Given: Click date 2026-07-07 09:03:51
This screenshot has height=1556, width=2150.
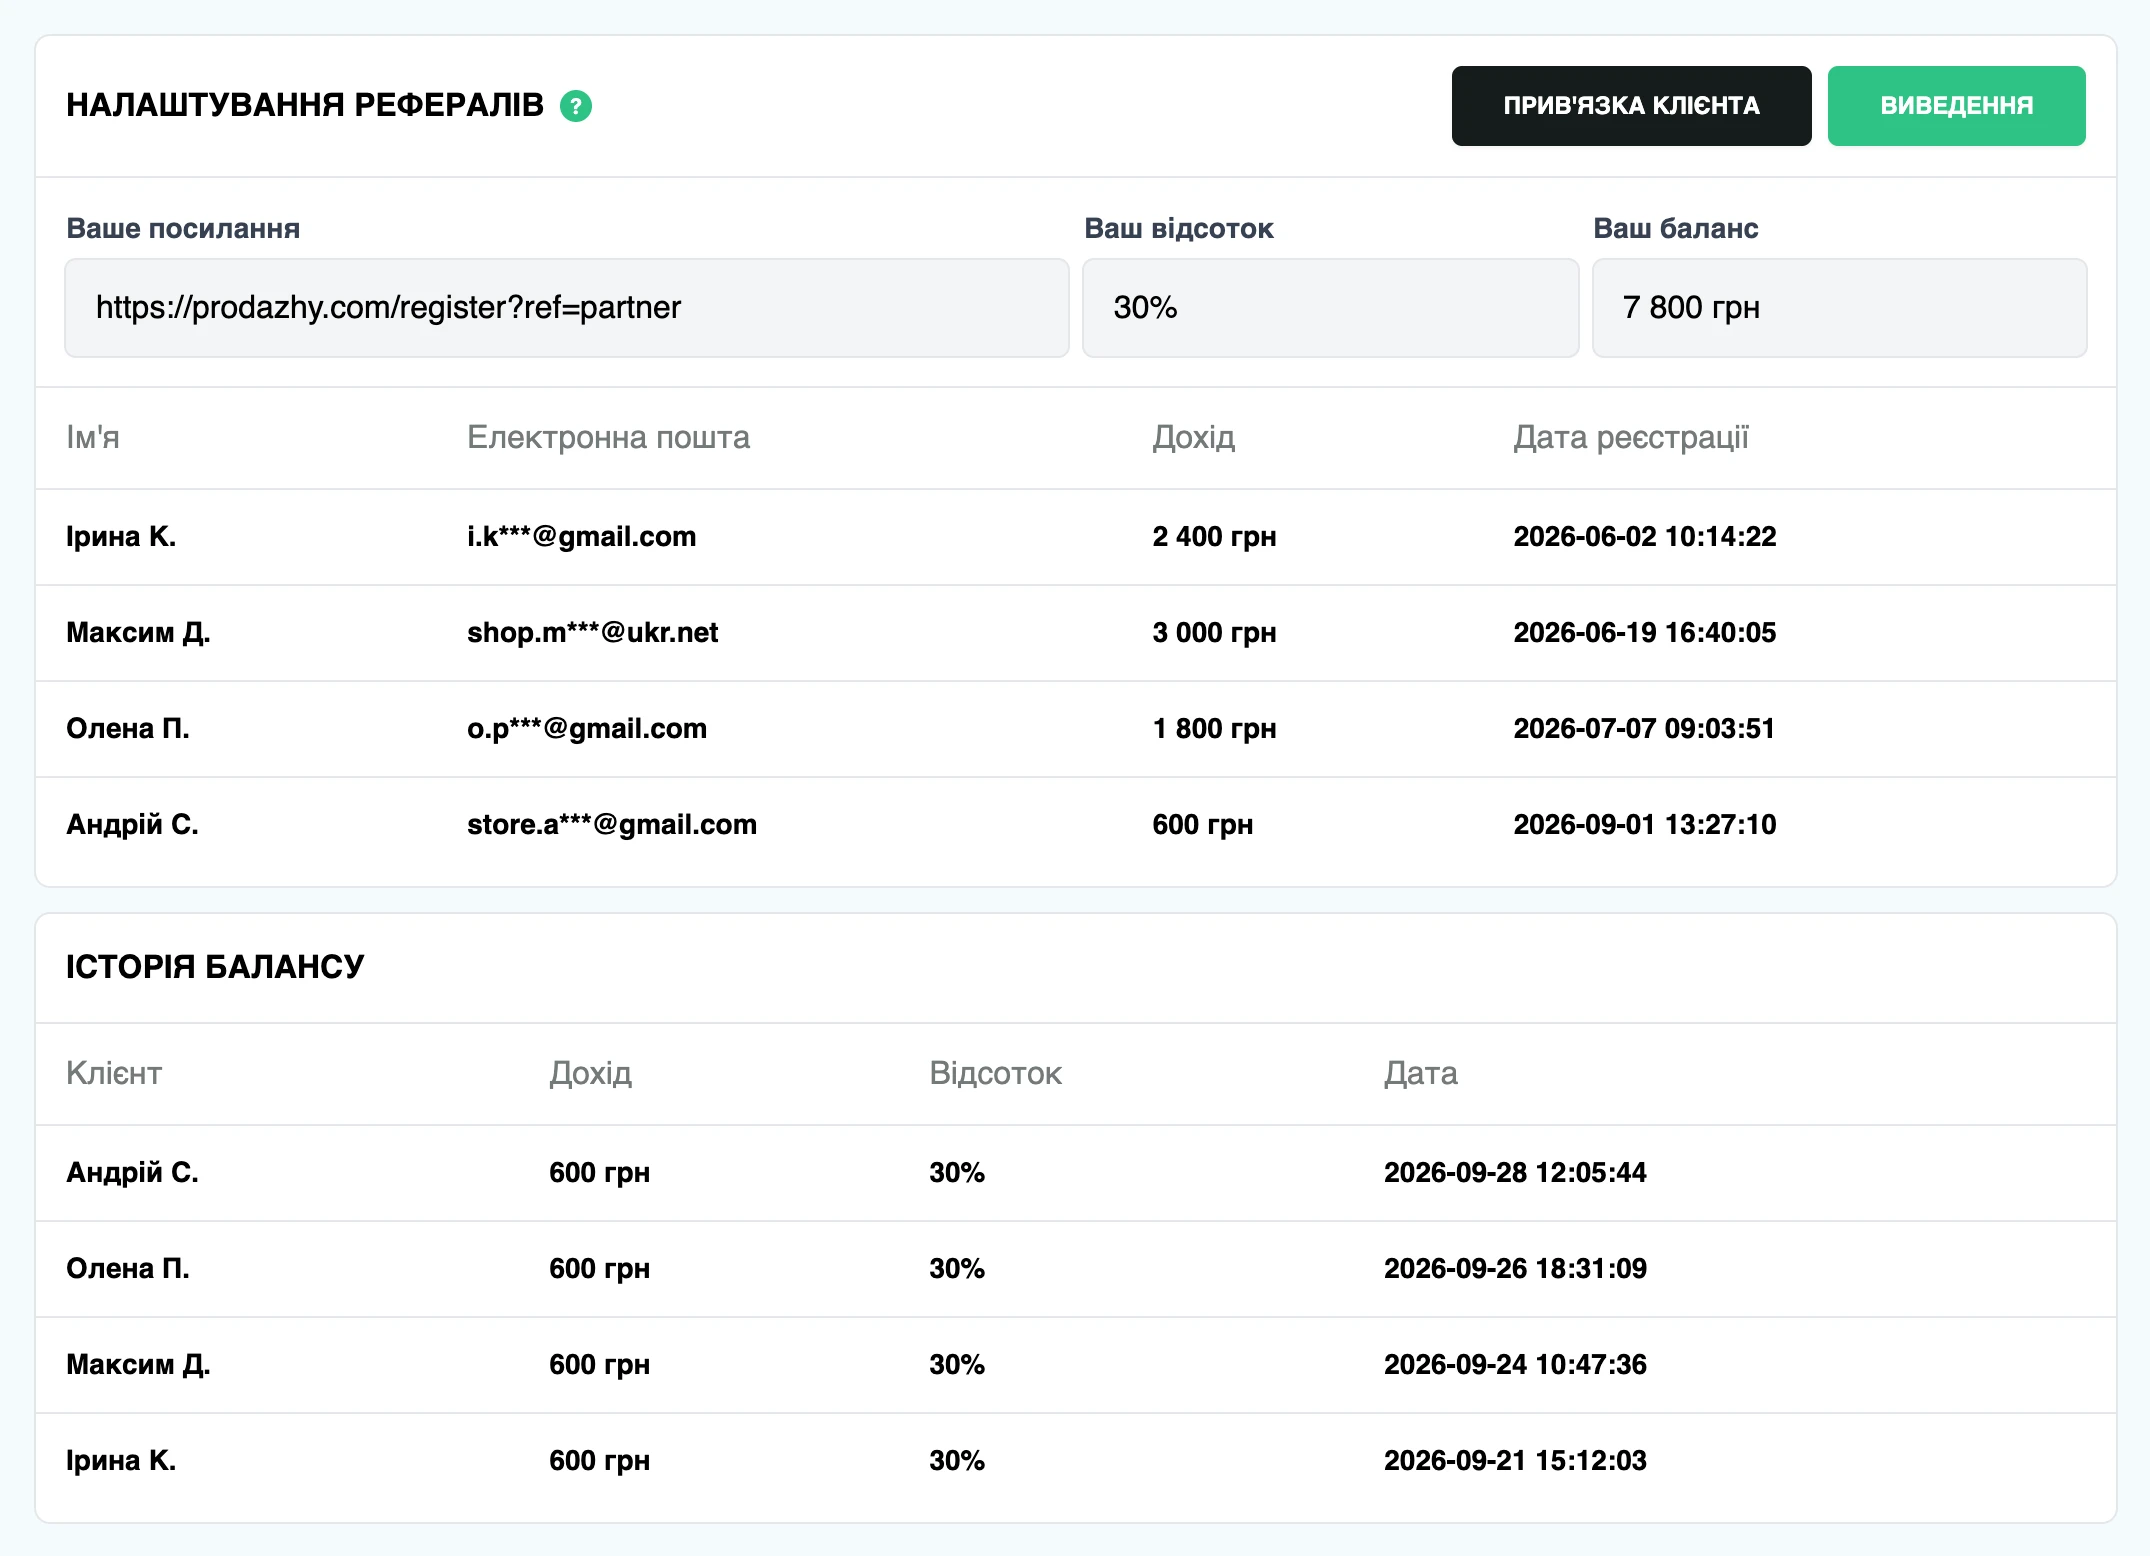Looking at the screenshot, I should tap(1644, 729).
